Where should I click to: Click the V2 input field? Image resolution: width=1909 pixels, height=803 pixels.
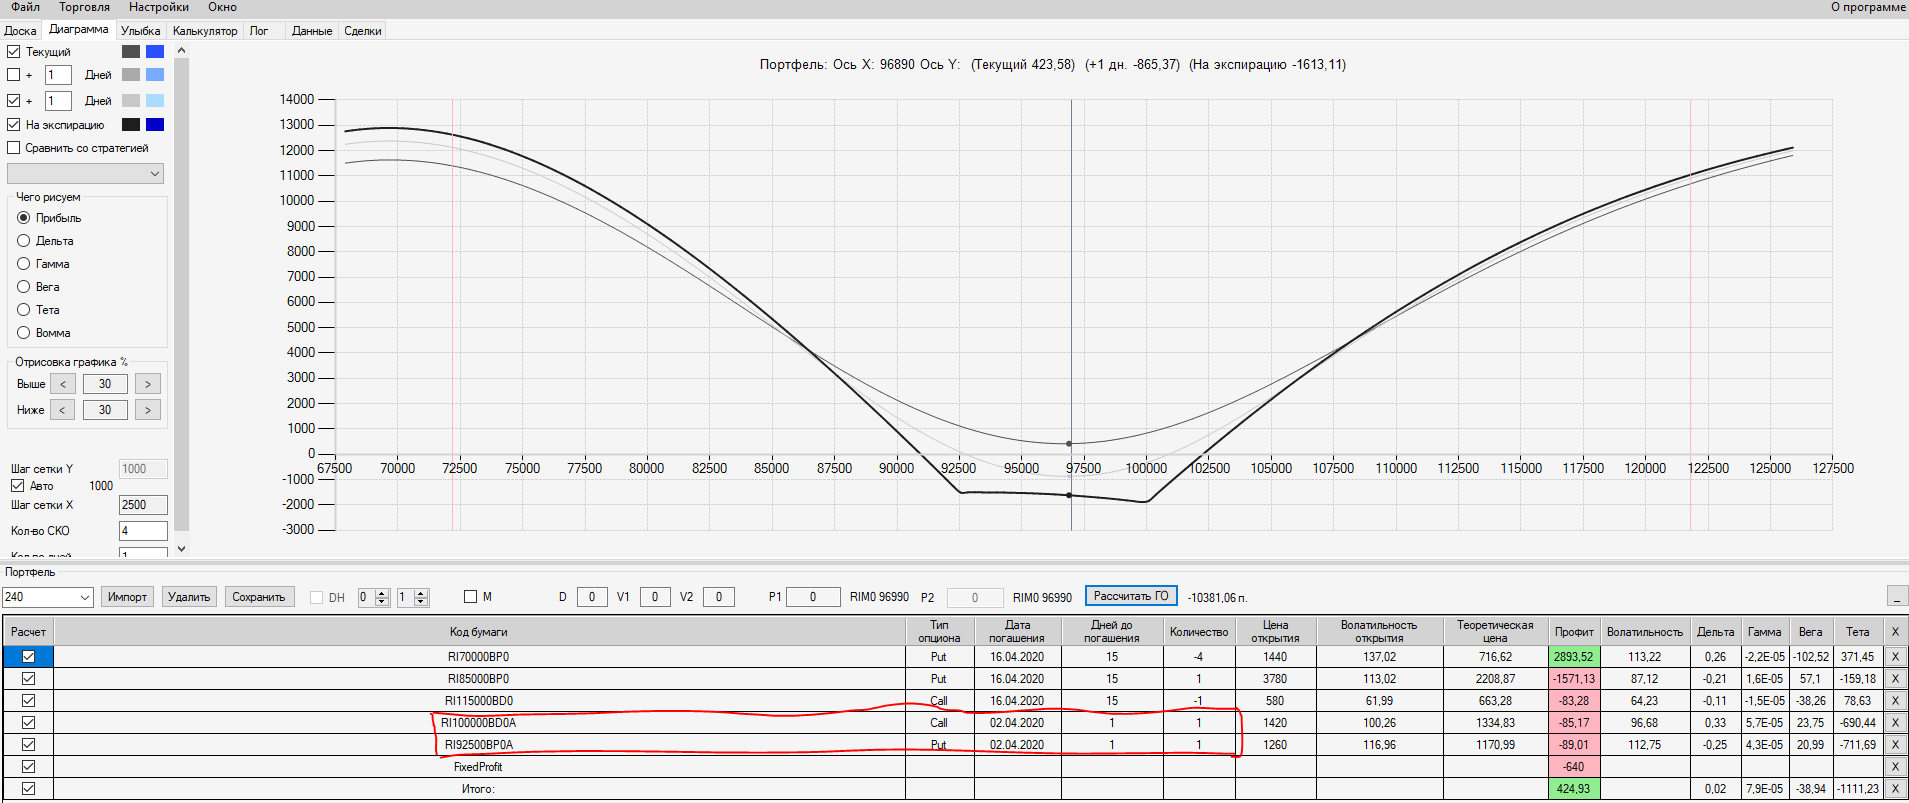point(719,597)
